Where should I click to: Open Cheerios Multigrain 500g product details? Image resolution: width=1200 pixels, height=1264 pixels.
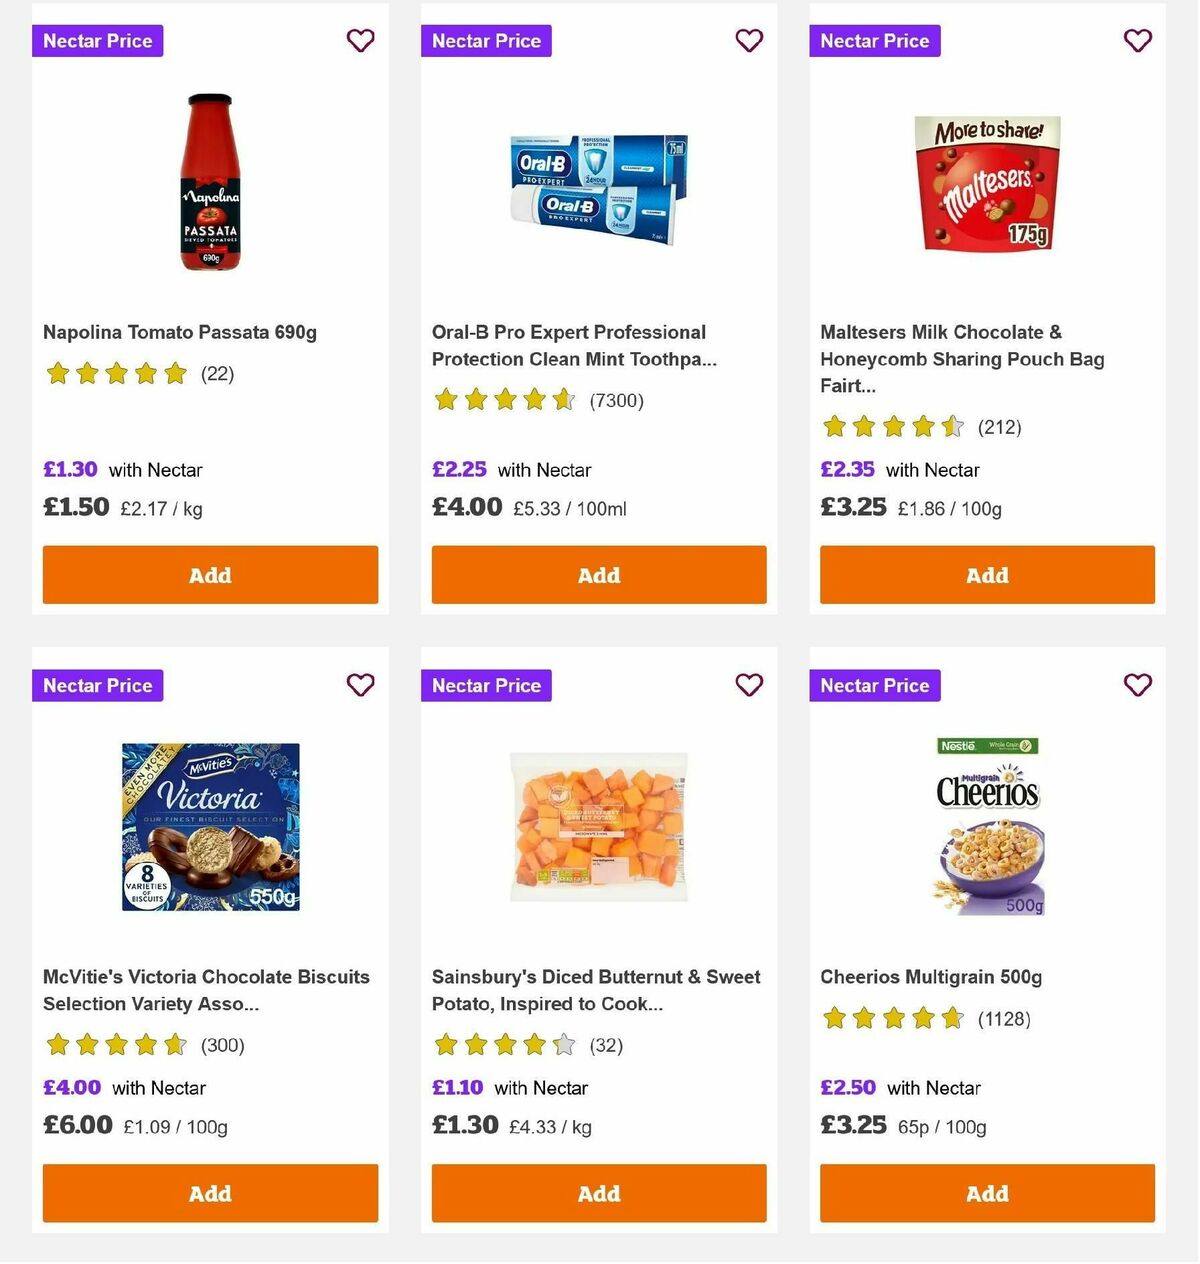(931, 976)
